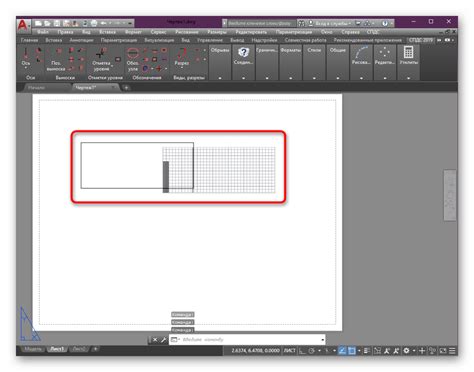Open the Файл menu
This screenshot has height=372, width=474.
[x=43, y=32]
